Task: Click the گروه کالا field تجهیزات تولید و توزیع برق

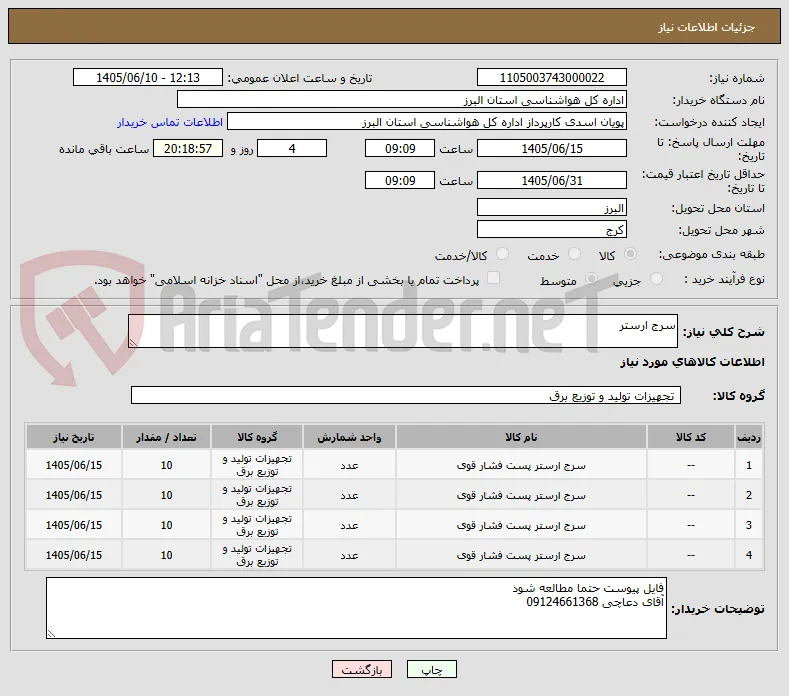Action: point(406,396)
